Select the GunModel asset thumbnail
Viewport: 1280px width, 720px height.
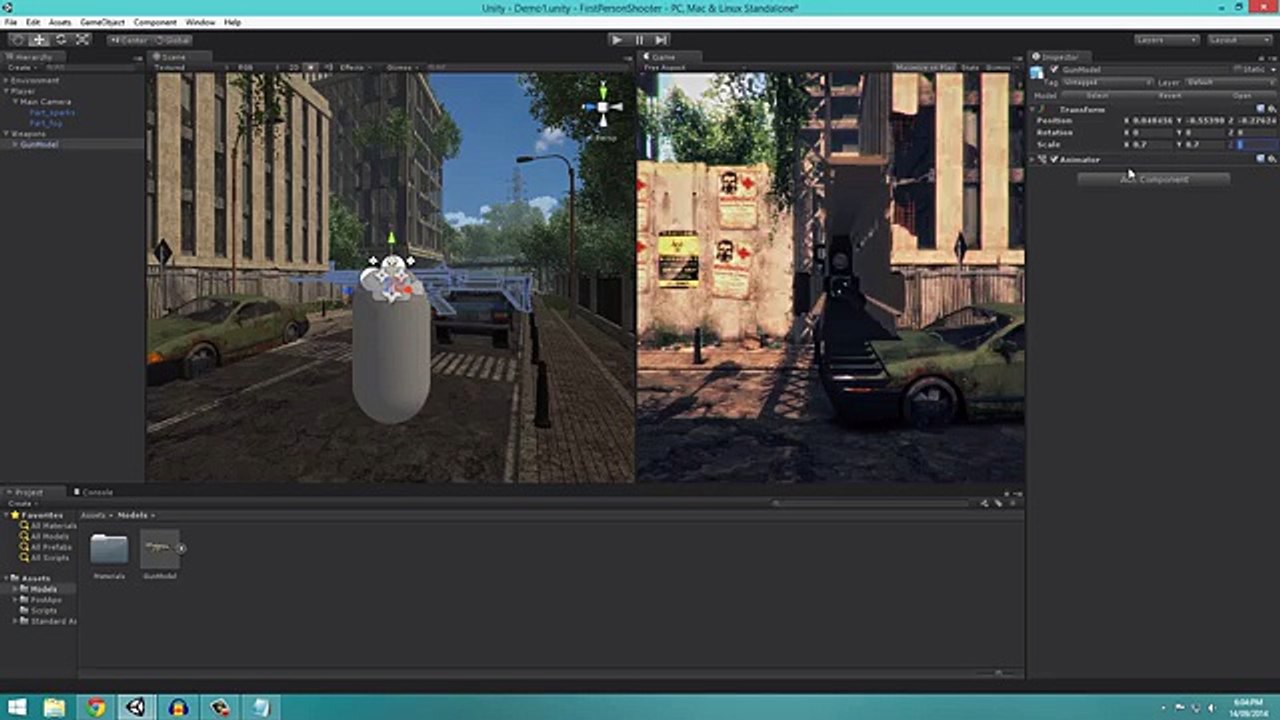pyautogui.click(x=159, y=549)
